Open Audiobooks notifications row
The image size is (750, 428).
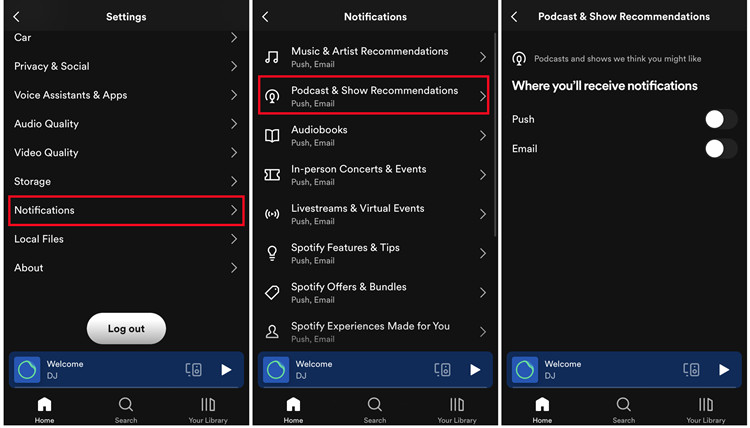(x=374, y=136)
